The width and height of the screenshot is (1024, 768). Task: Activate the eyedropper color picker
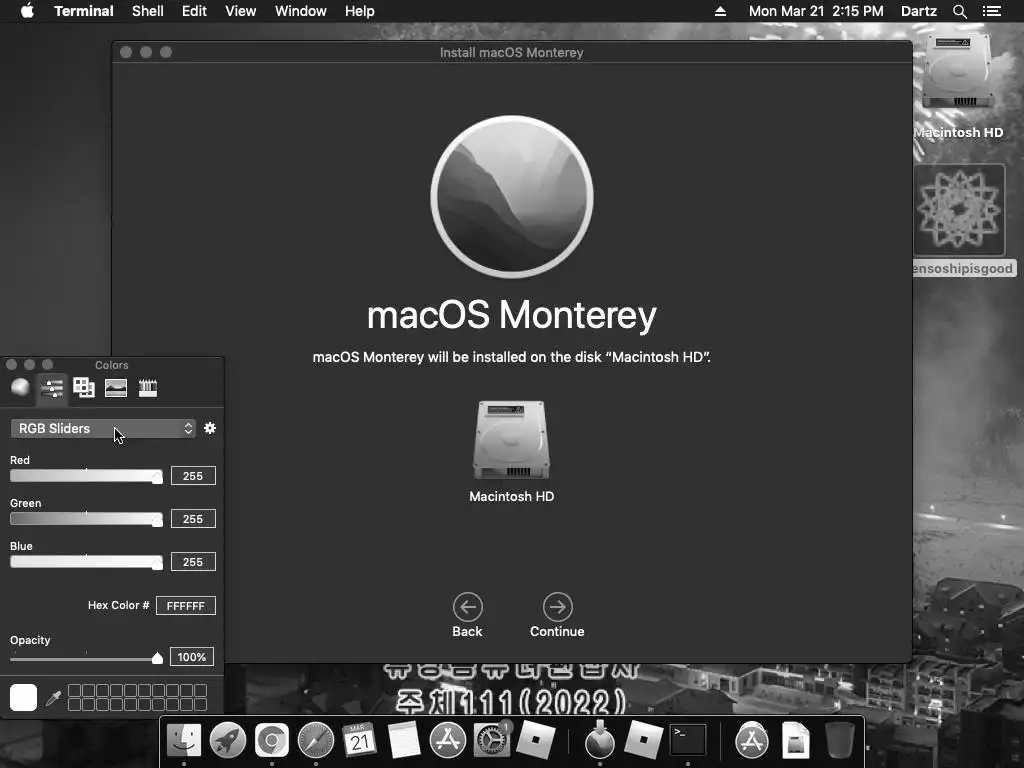(54, 698)
